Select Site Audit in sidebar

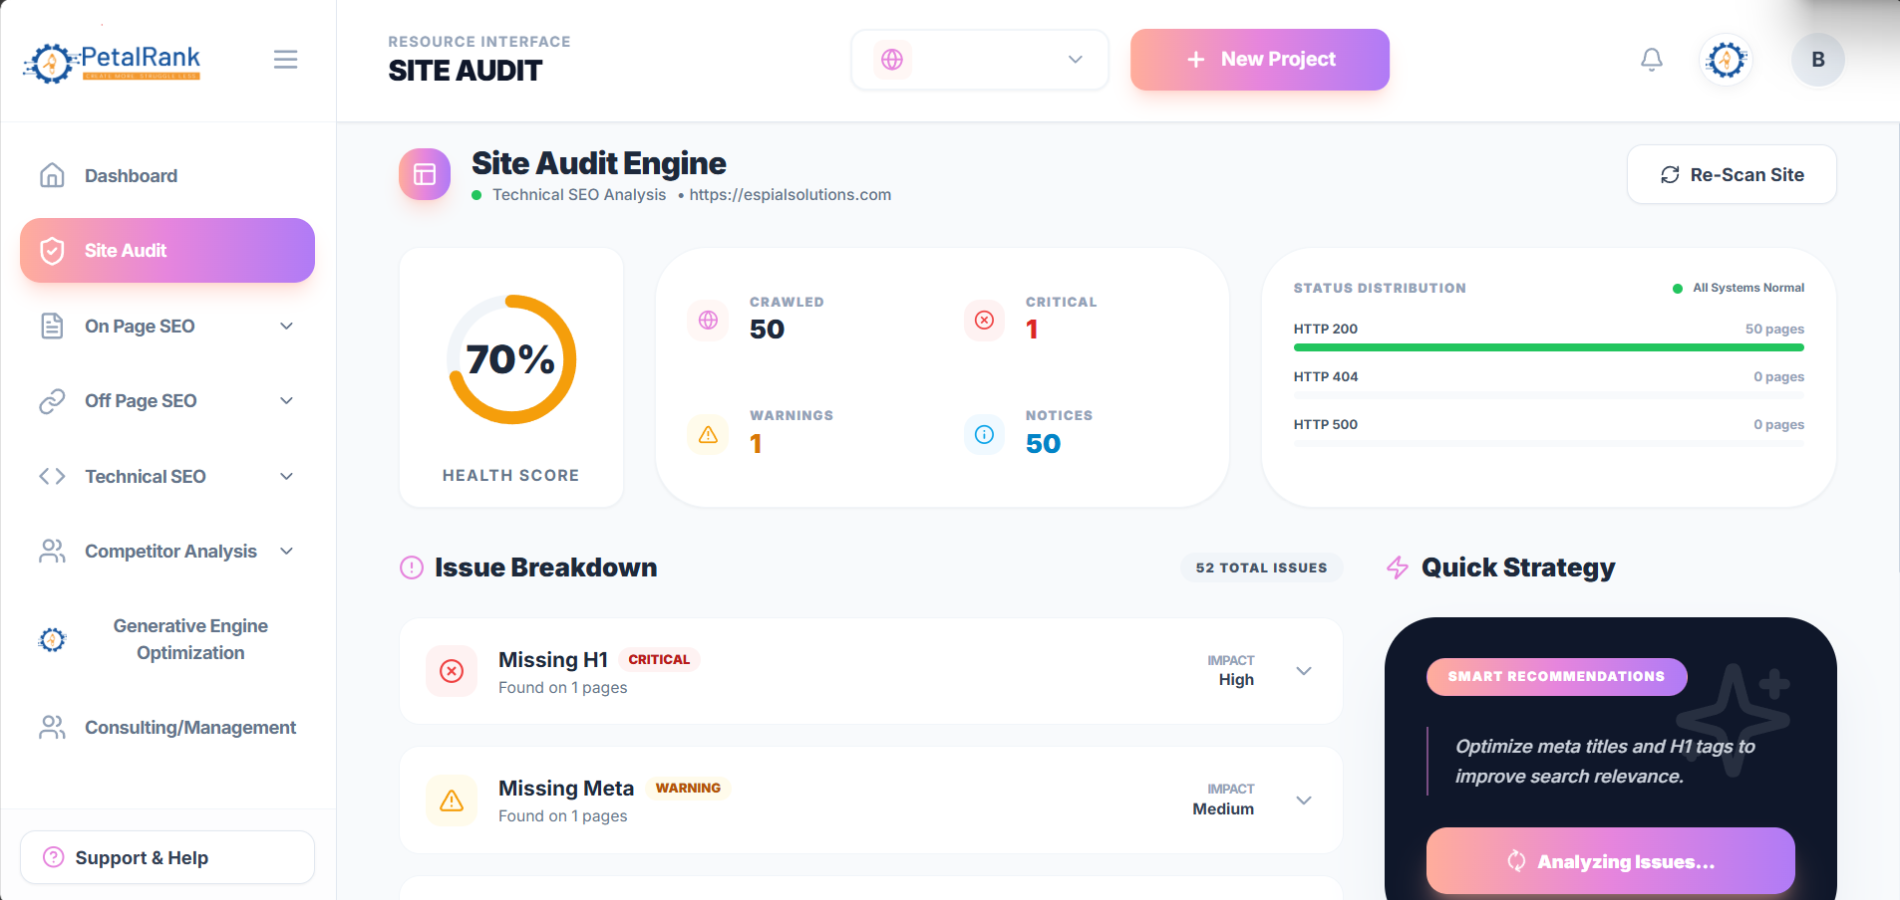pyautogui.click(x=167, y=251)
